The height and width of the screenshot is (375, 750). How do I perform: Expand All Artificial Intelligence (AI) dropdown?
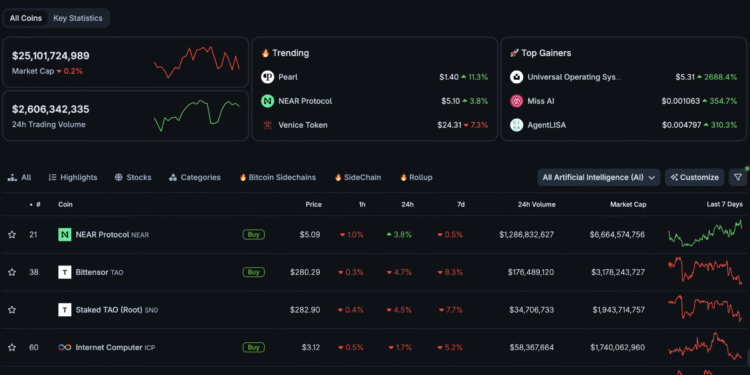click(x=599, y=177)
